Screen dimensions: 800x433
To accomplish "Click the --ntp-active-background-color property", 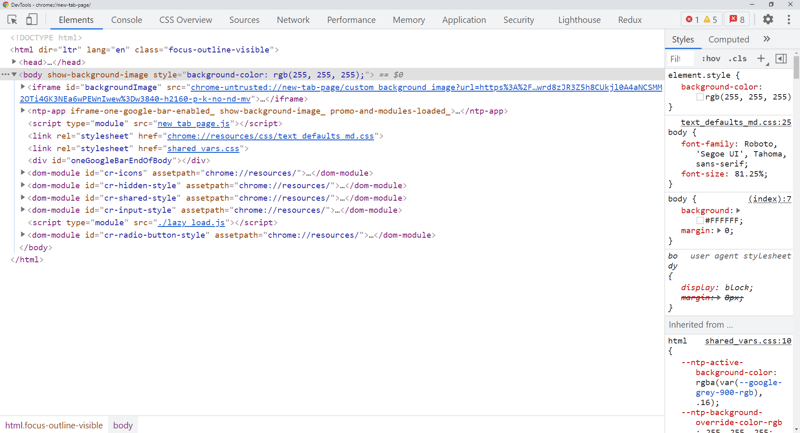I will coord(729,367).
